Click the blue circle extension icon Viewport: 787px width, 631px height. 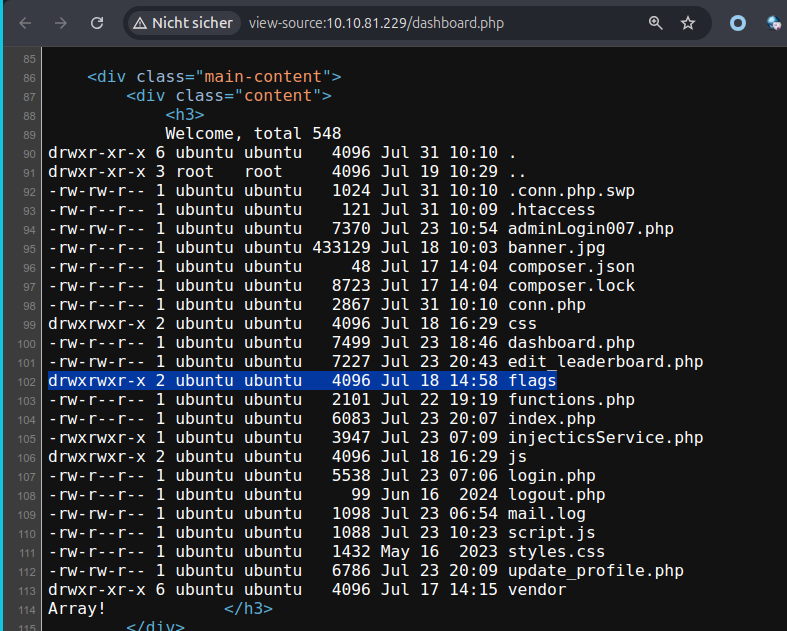(x=738, y=22)
